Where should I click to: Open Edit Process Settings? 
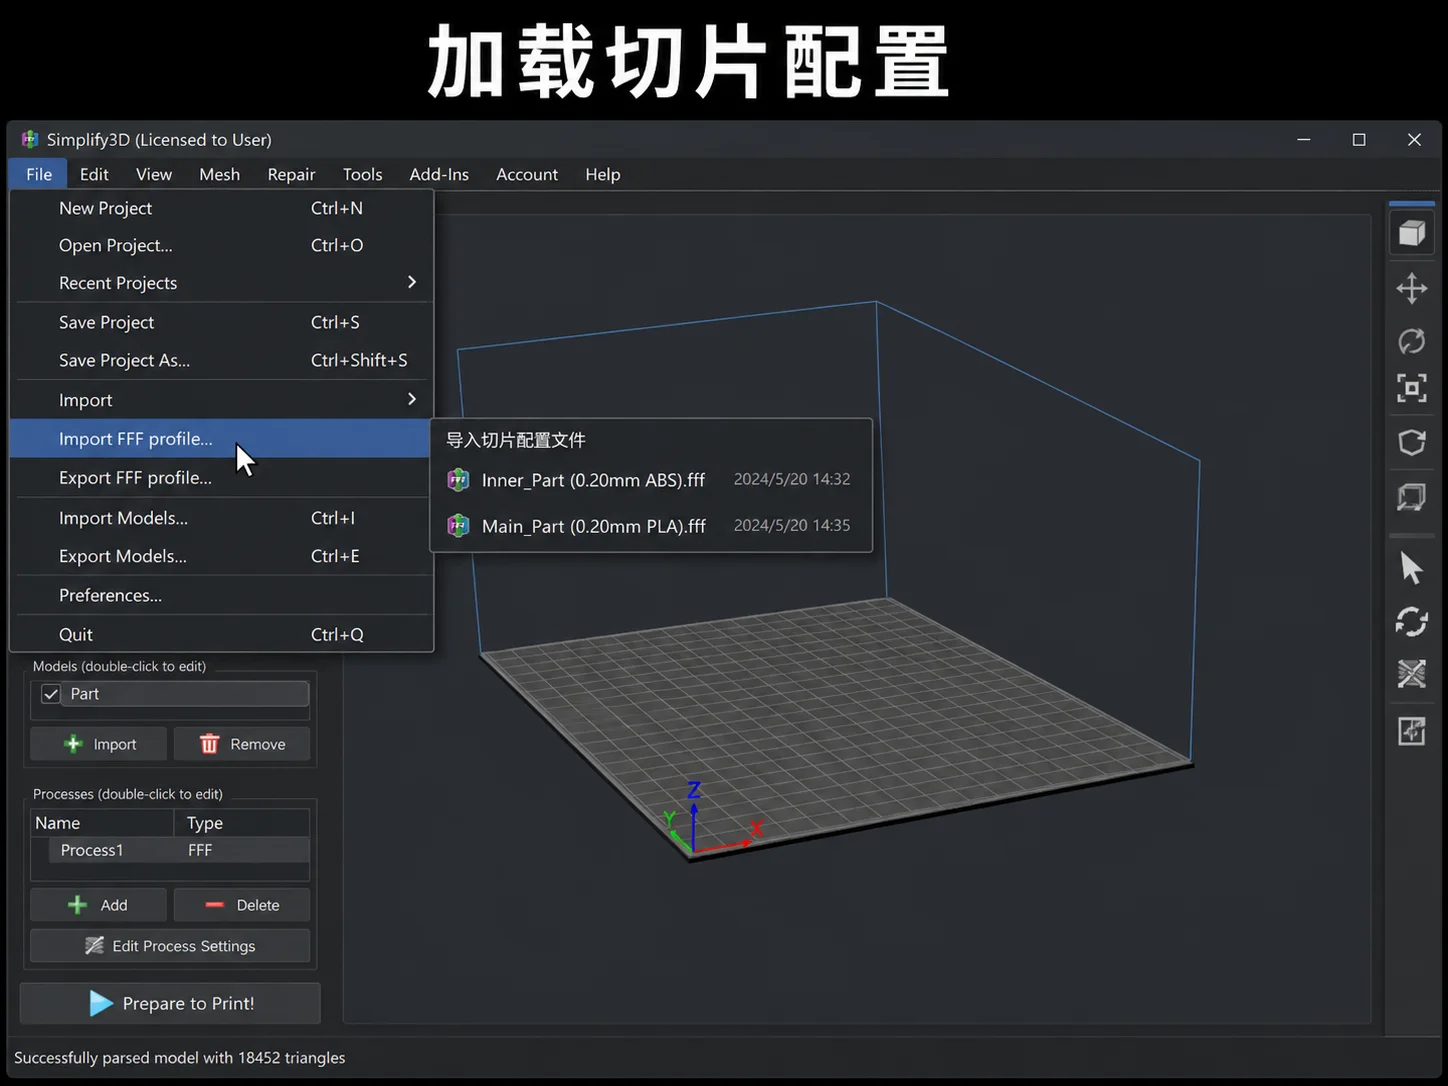tap(170, 946)
